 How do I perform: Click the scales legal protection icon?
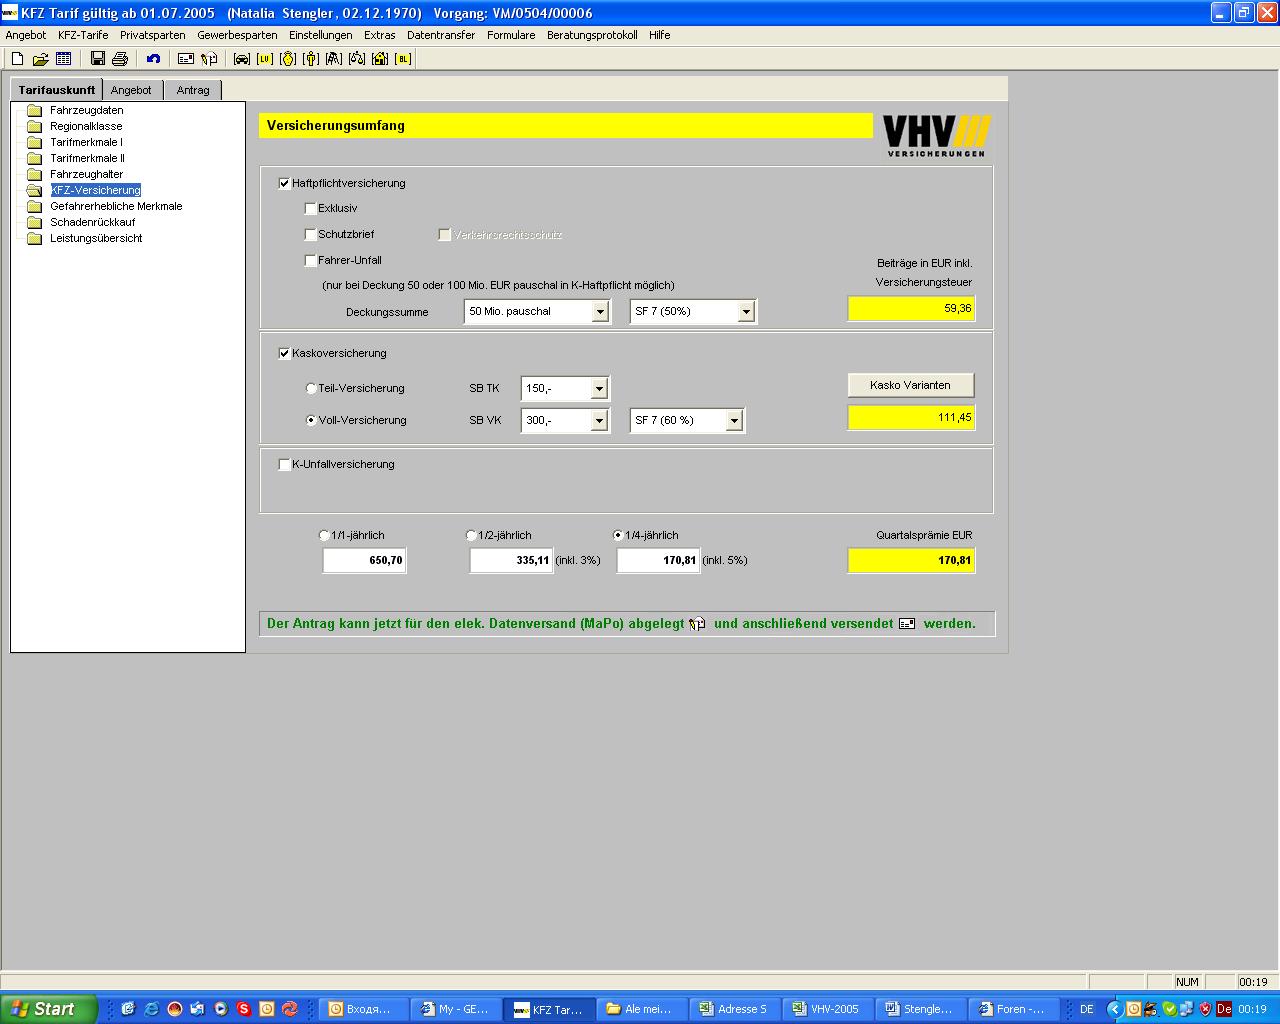coord(357,59)
